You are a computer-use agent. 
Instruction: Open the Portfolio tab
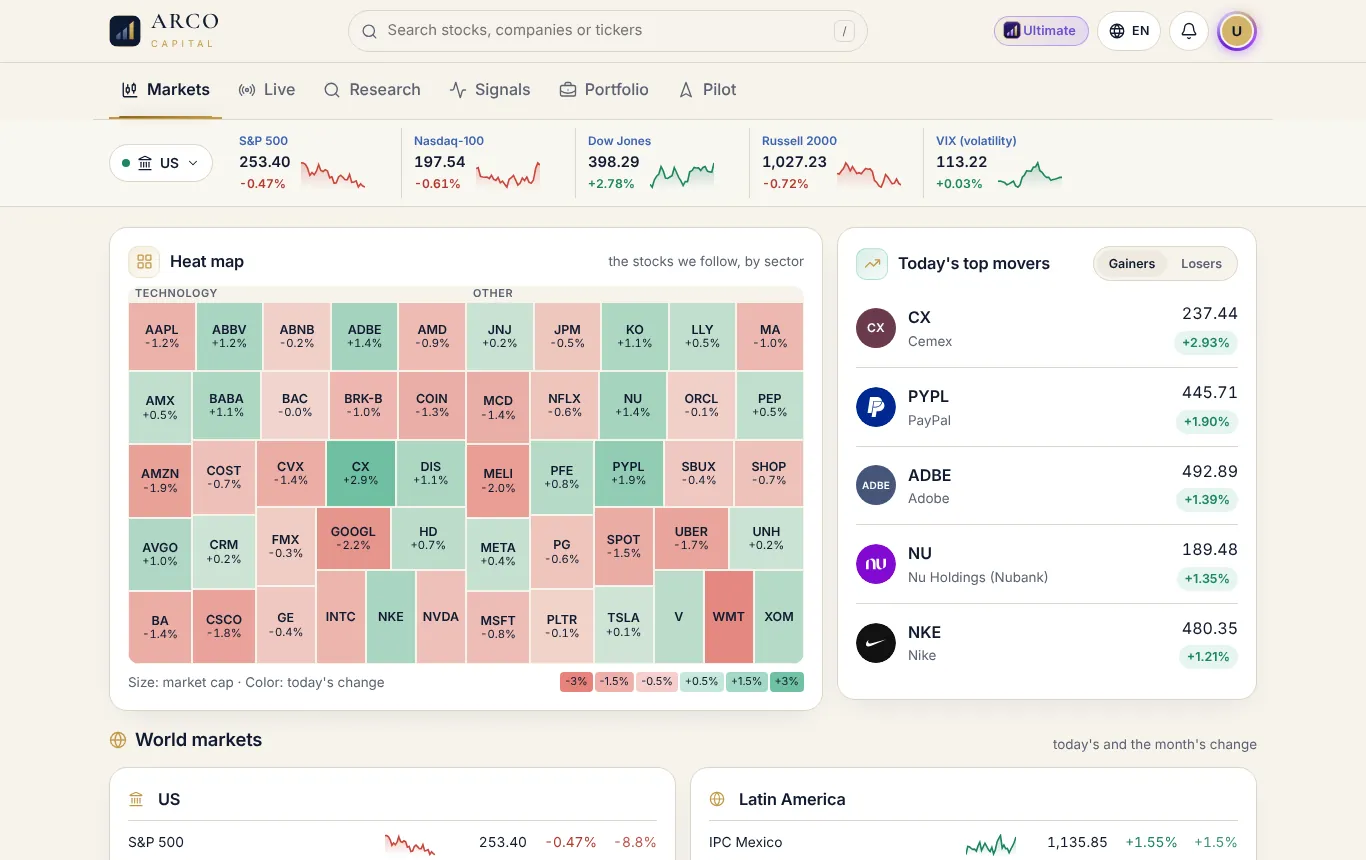point(604,90)
